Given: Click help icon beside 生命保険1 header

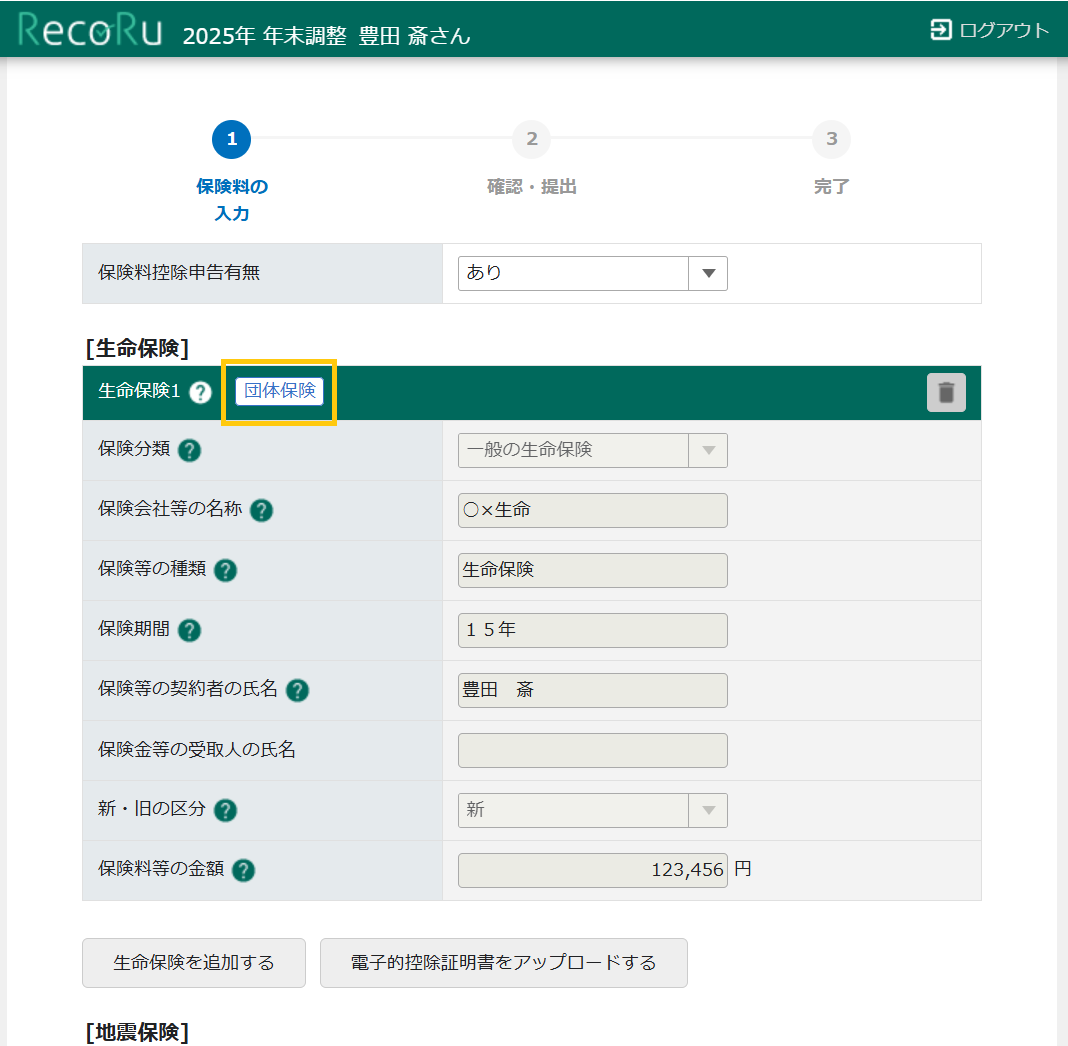Looking at the screenshot, I should [200, 392].
